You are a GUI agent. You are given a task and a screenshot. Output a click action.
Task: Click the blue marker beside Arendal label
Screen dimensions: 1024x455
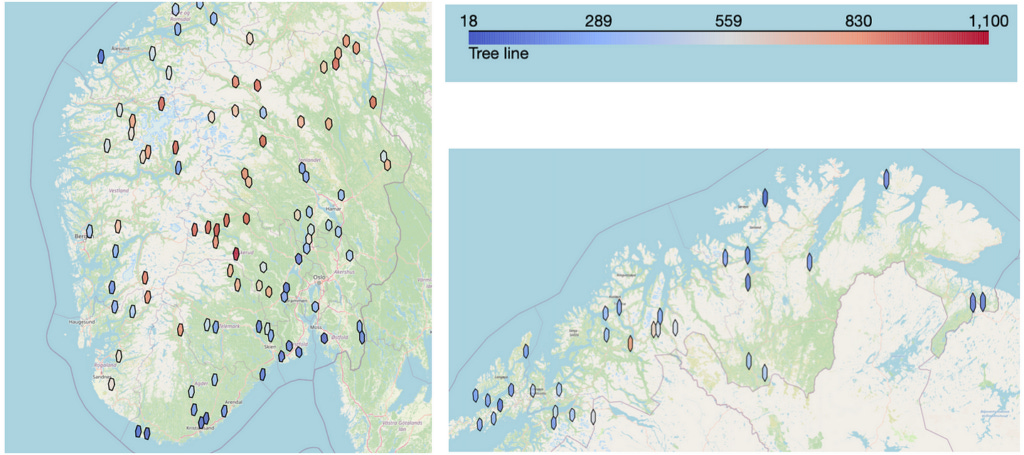click(x=224, y=411)
